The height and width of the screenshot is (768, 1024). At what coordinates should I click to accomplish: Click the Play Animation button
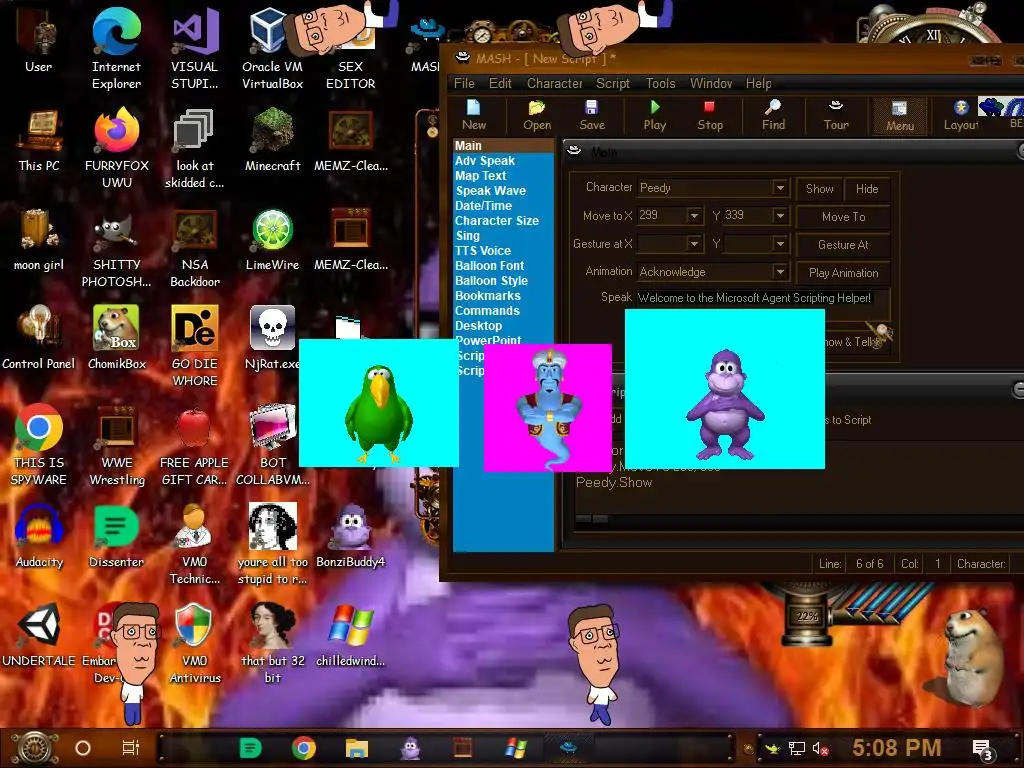[843, 273]
